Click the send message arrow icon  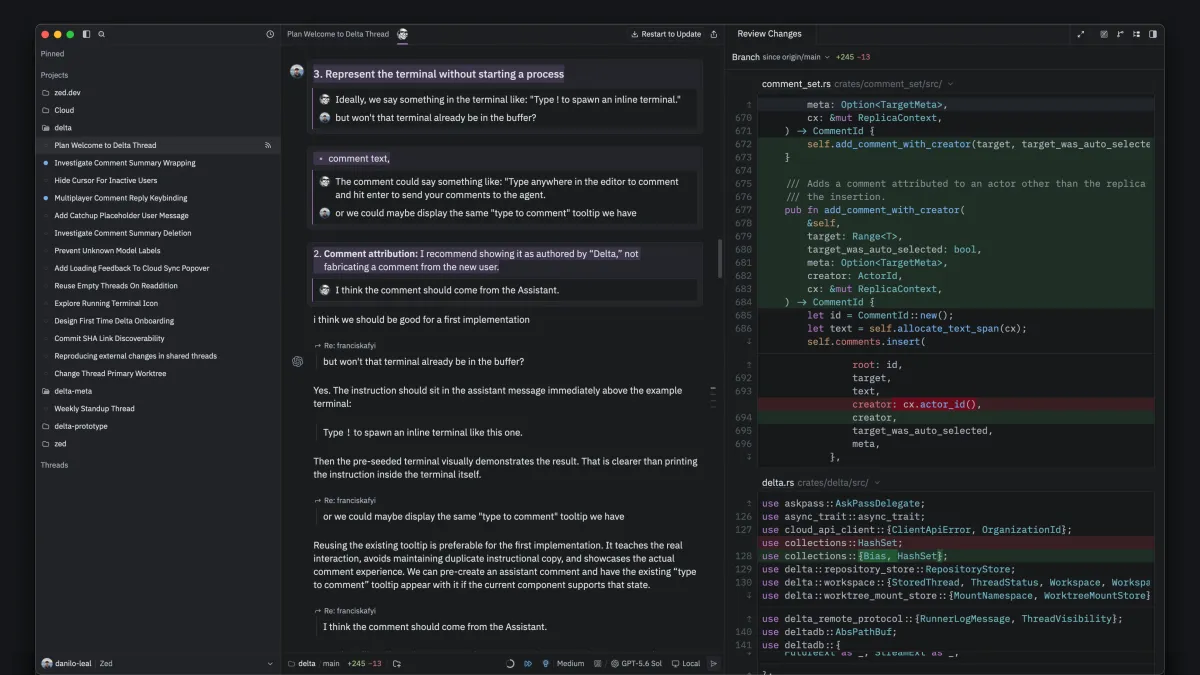[x=714, y=663]
